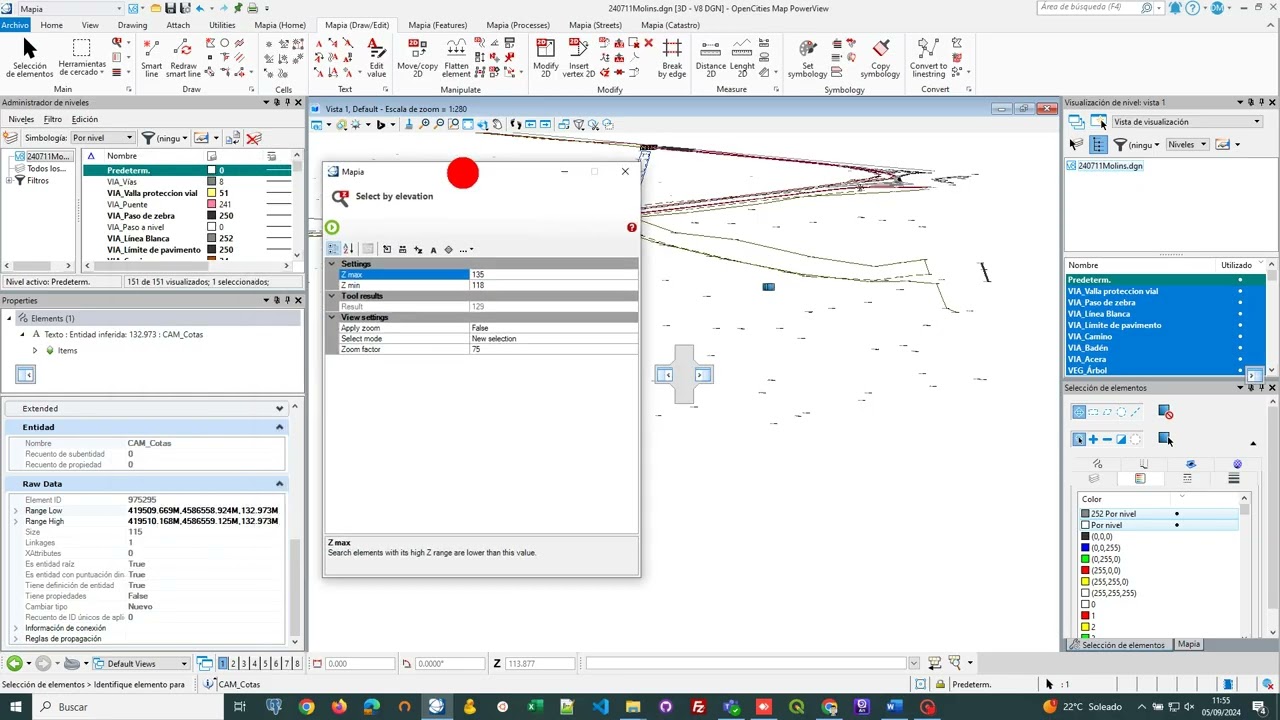Click the Edición menu in level manager

coord(85,119)
